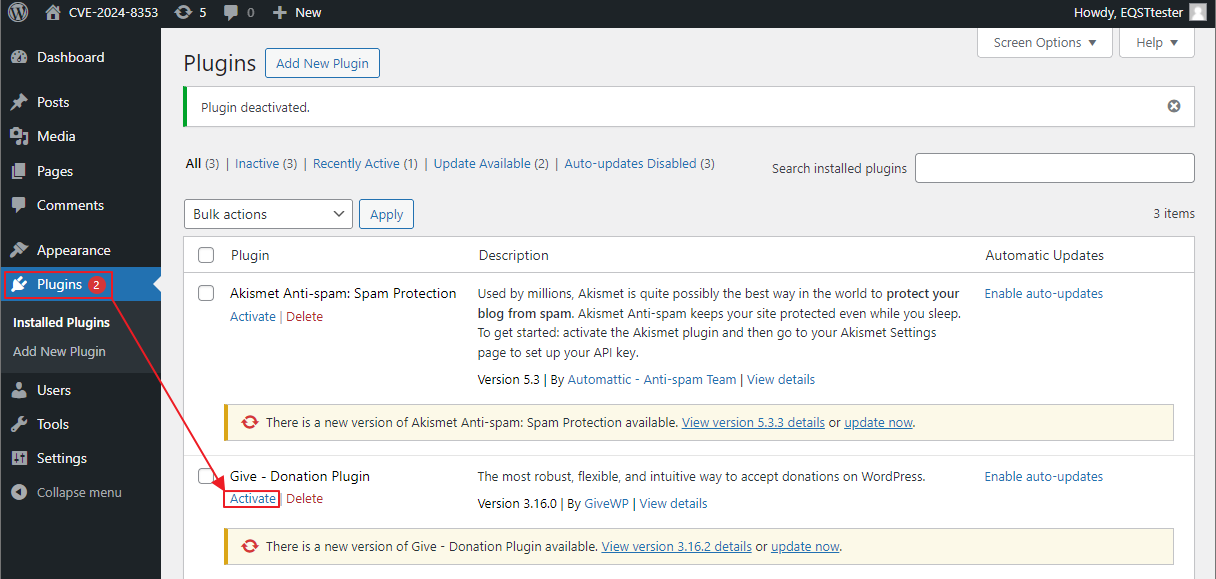Click the Add New Plugin button
The image size is (1216, 579).
pyautogui.click(x=322, y=63)
